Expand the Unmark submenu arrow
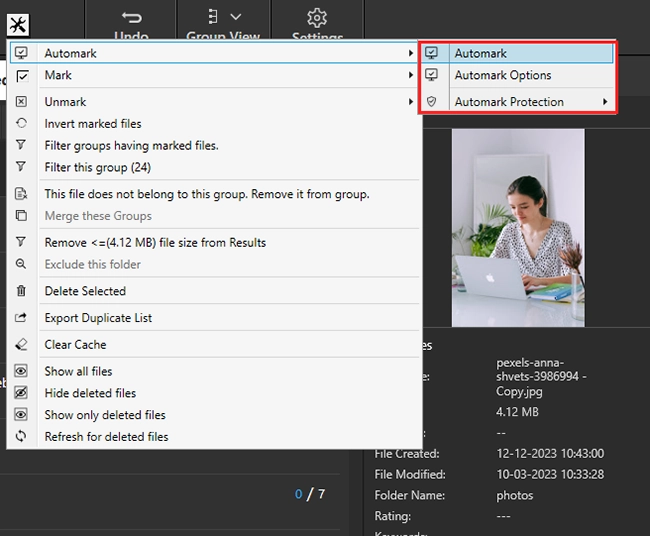This screenshot has height=536, width=650. pyautogui.click(x=410, y=102)
